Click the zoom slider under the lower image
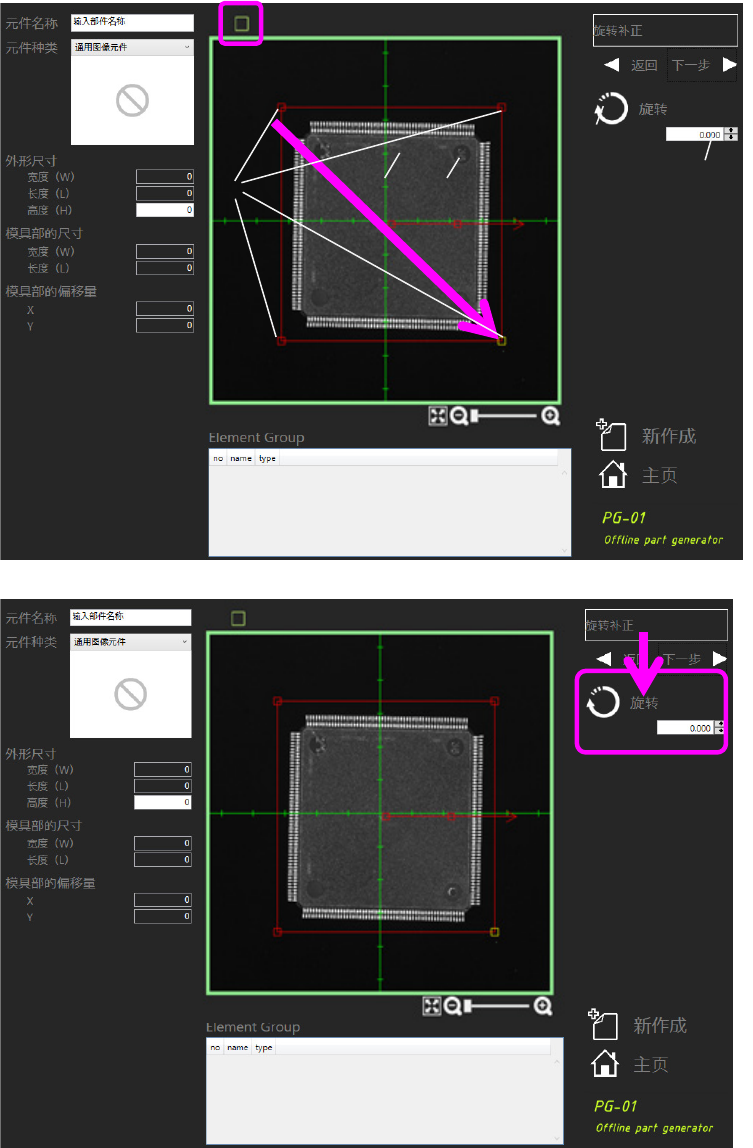Image resolution: width=753 pixels, height=1148 pixels. (497, 1006)
